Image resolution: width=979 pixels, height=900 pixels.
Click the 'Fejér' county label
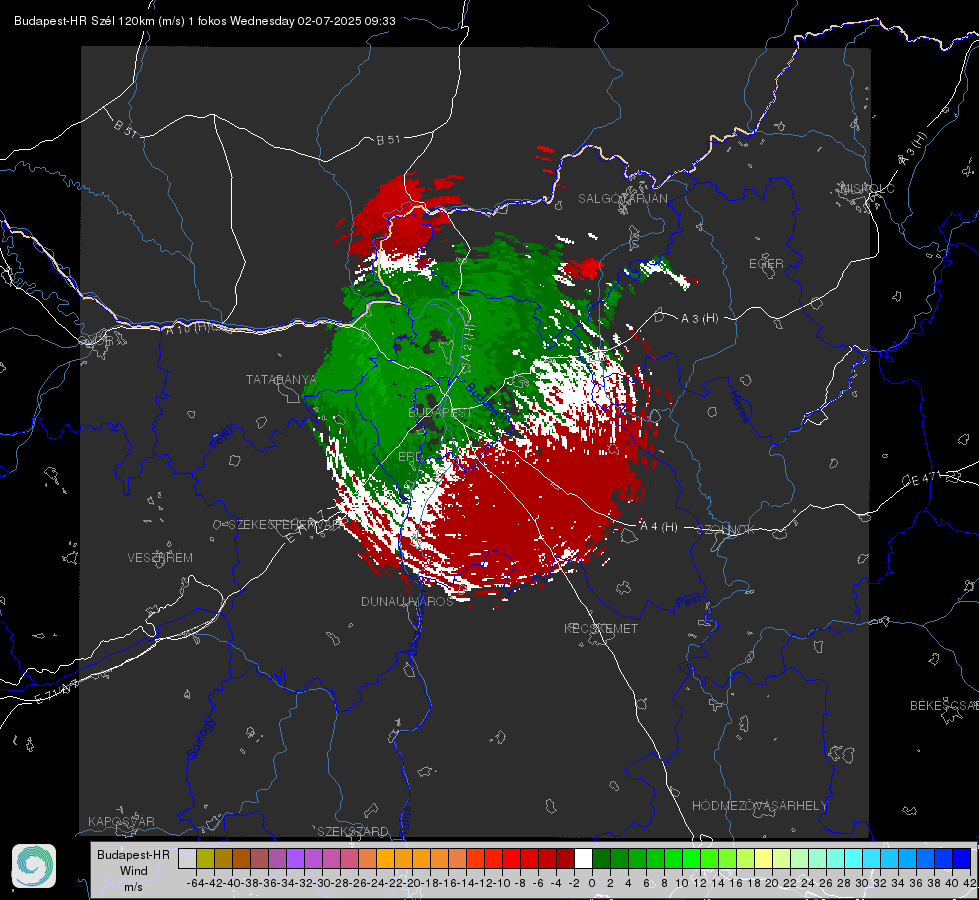coord(224,437)
